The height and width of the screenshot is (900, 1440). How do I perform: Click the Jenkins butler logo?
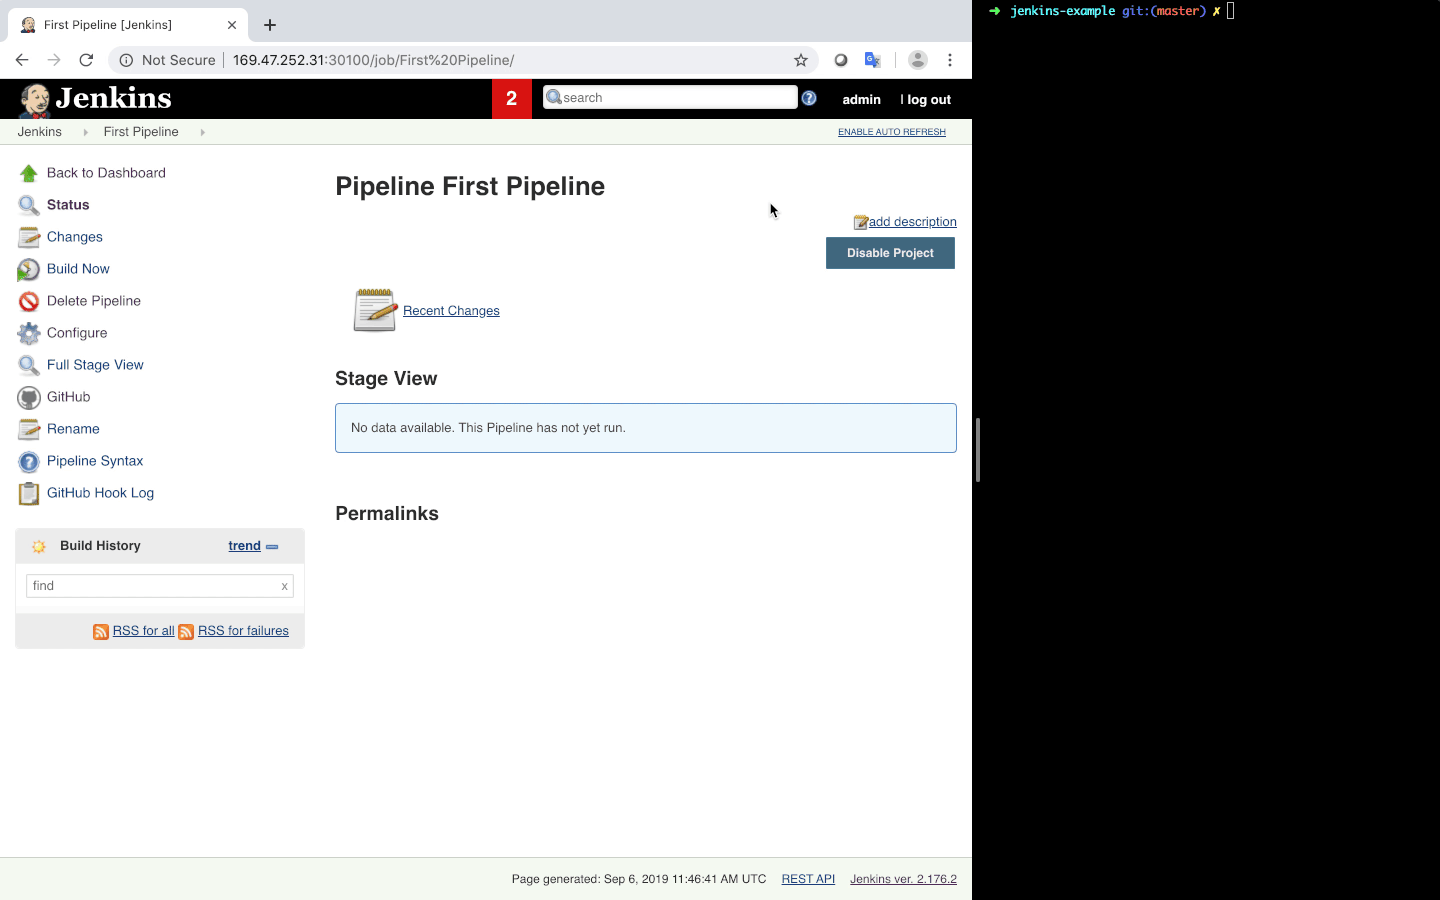(35, 100)
